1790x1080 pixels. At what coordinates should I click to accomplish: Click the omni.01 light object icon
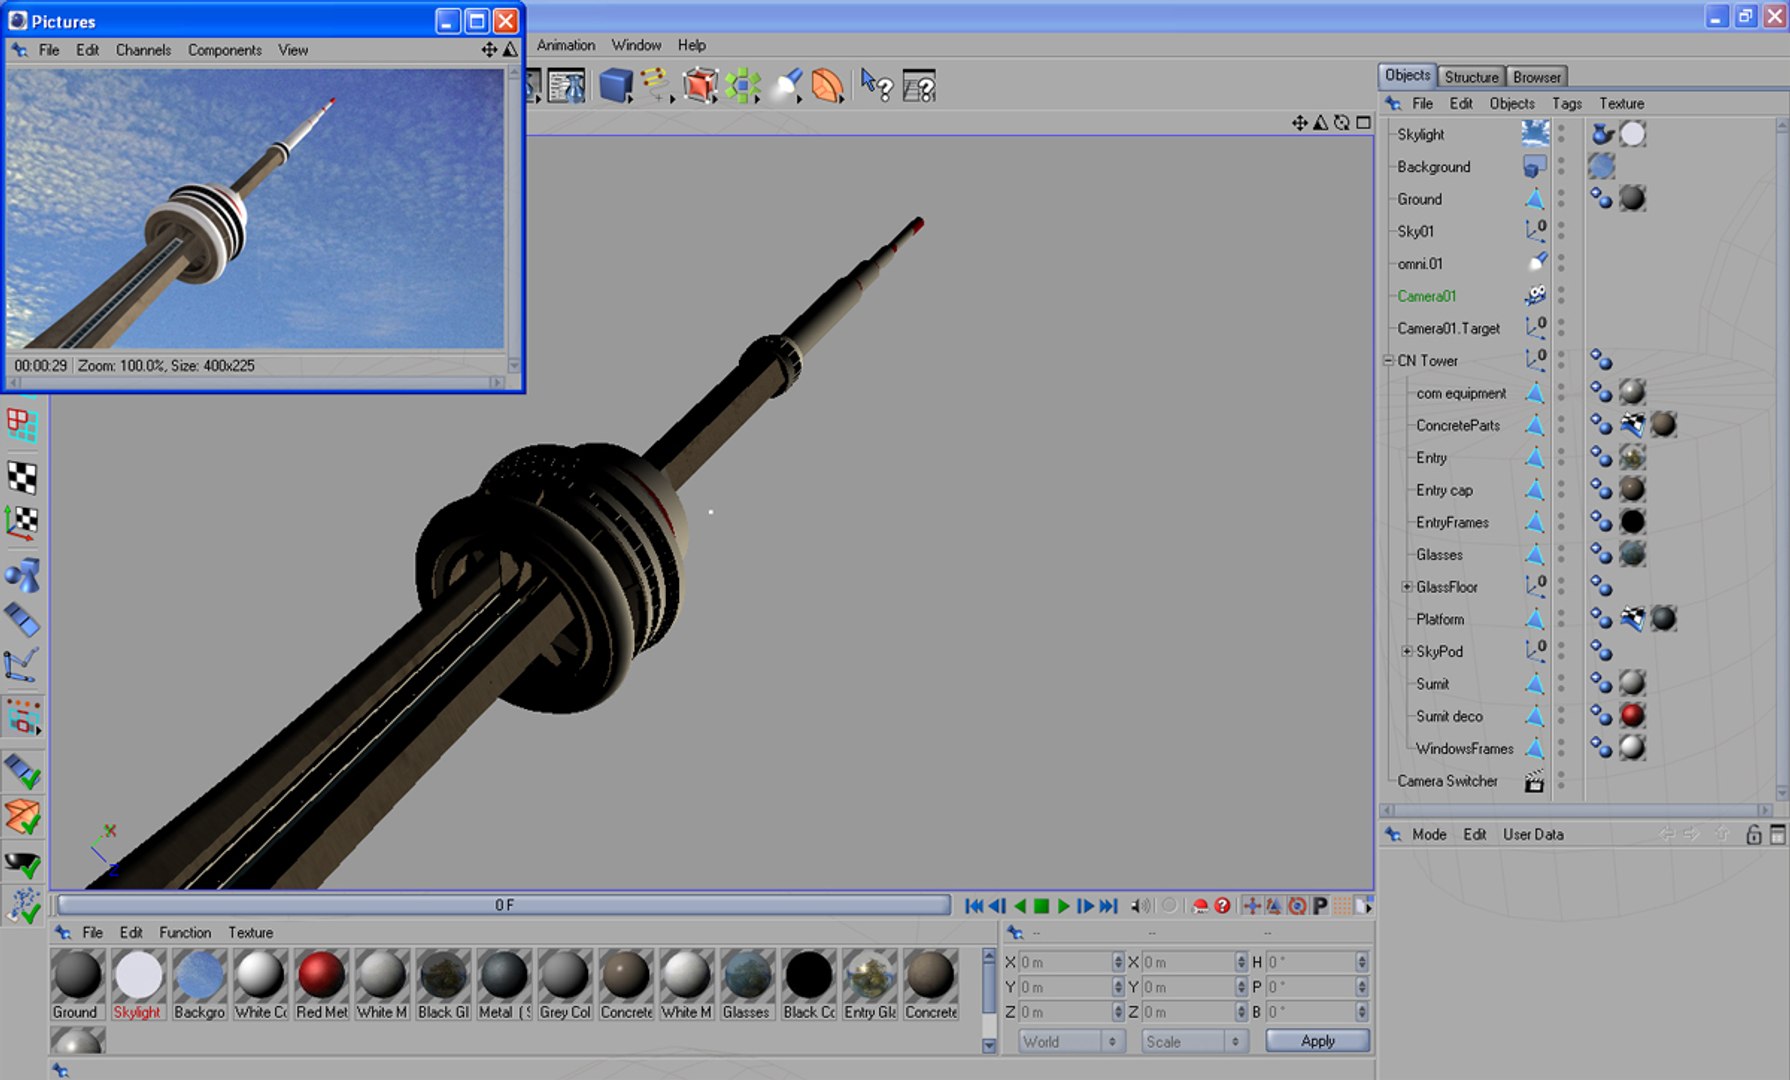(1537, 263)
